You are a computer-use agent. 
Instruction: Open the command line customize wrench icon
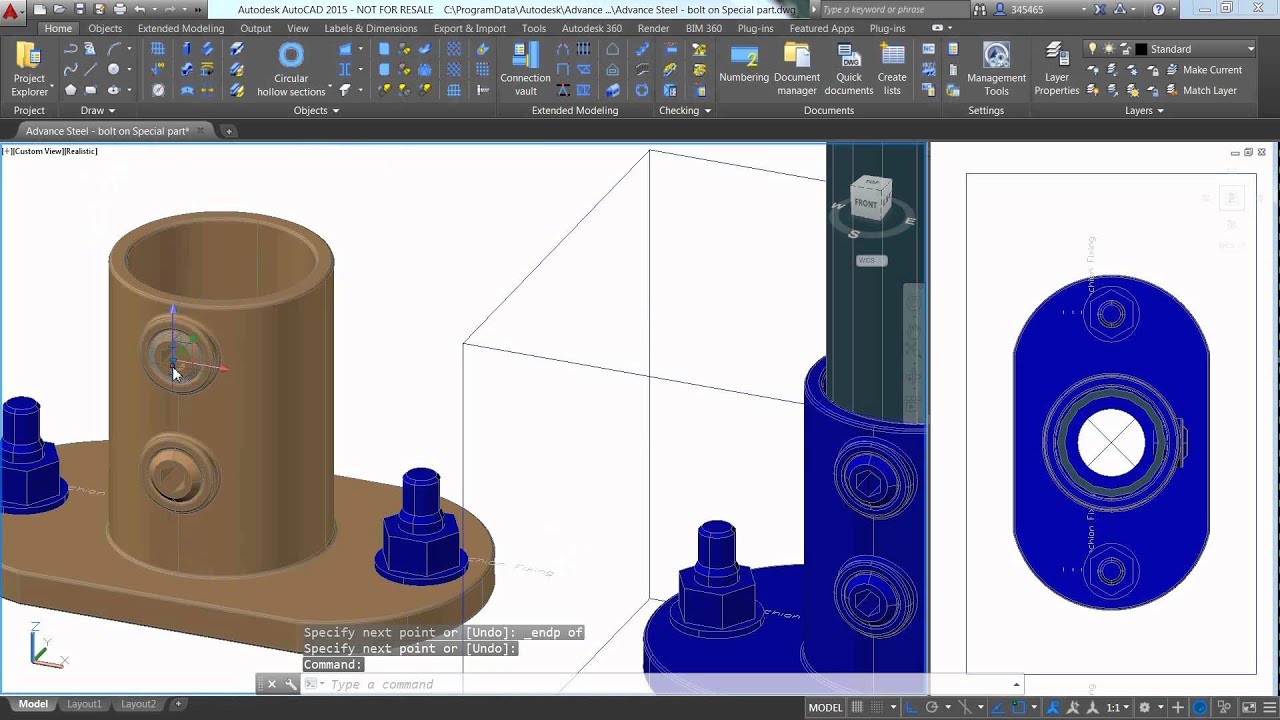point(291,684)
